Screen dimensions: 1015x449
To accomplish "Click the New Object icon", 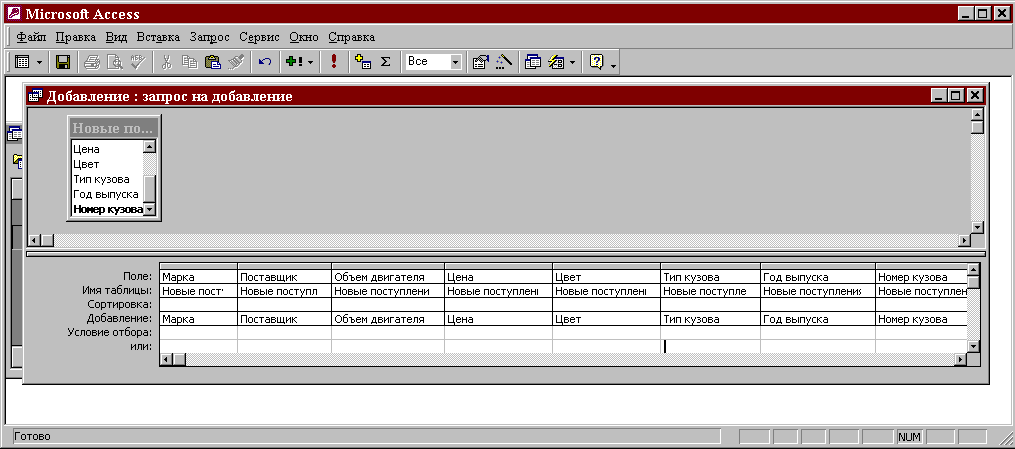I will pyautogui.click(x=556, y=62).
